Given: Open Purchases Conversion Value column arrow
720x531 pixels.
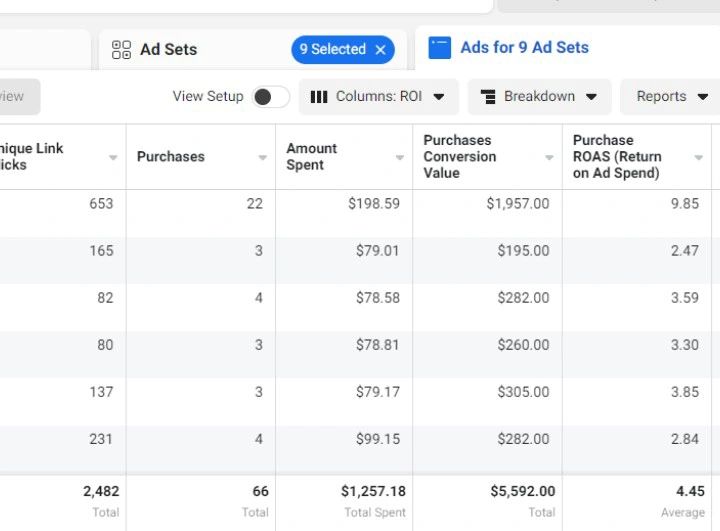Looking at the screenshot, I should [549, 158].
